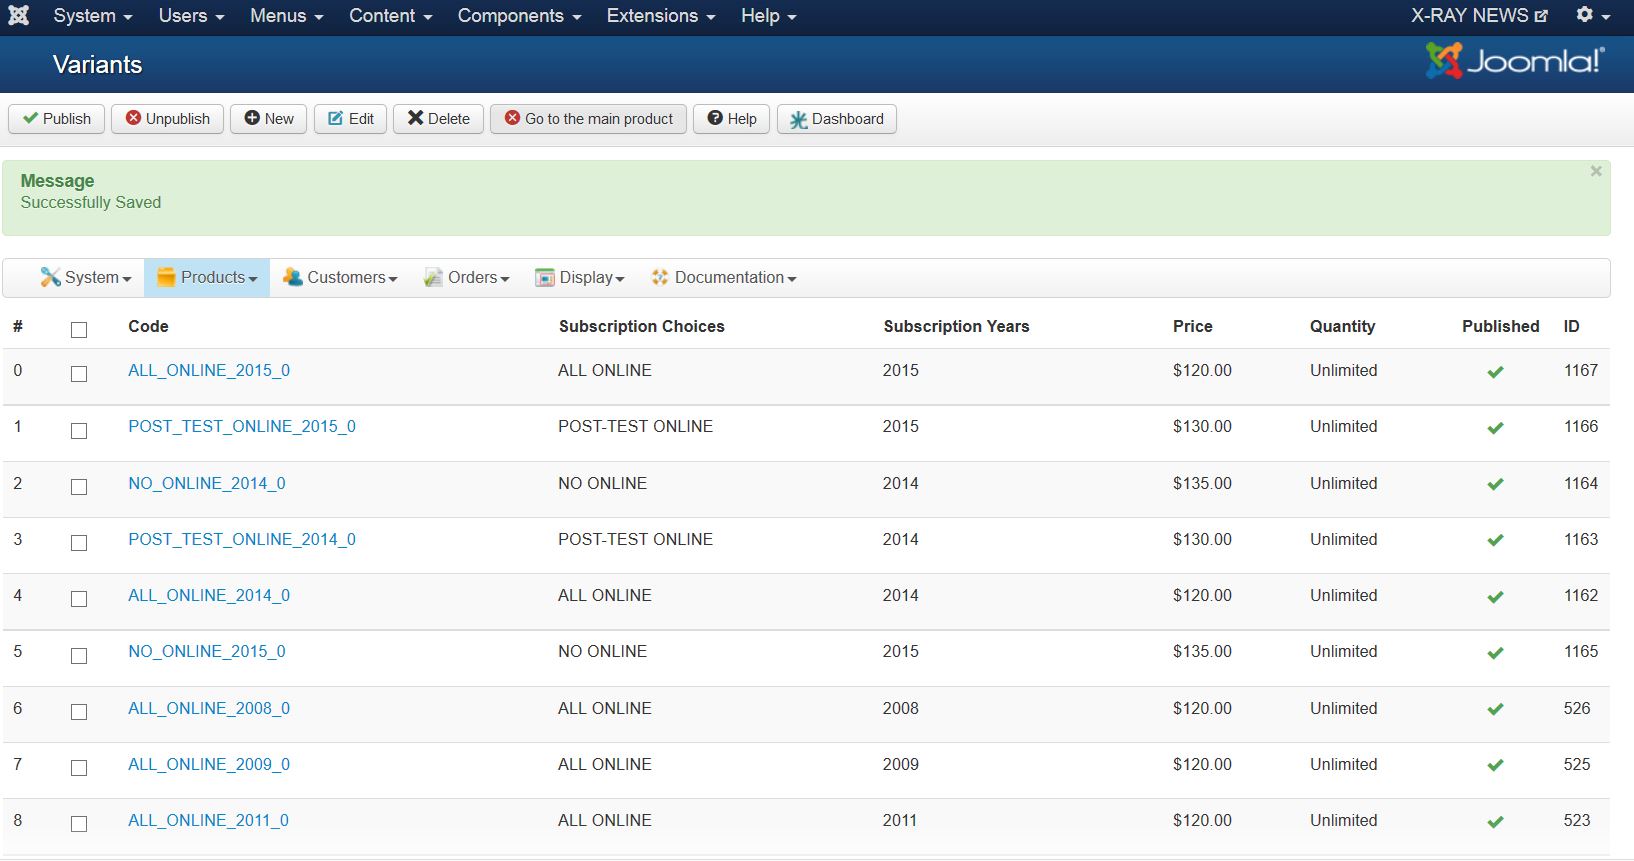Open variant ALL_ONLINE_2009_0
Screen dimensions: 1634x861
coord(209,765)
